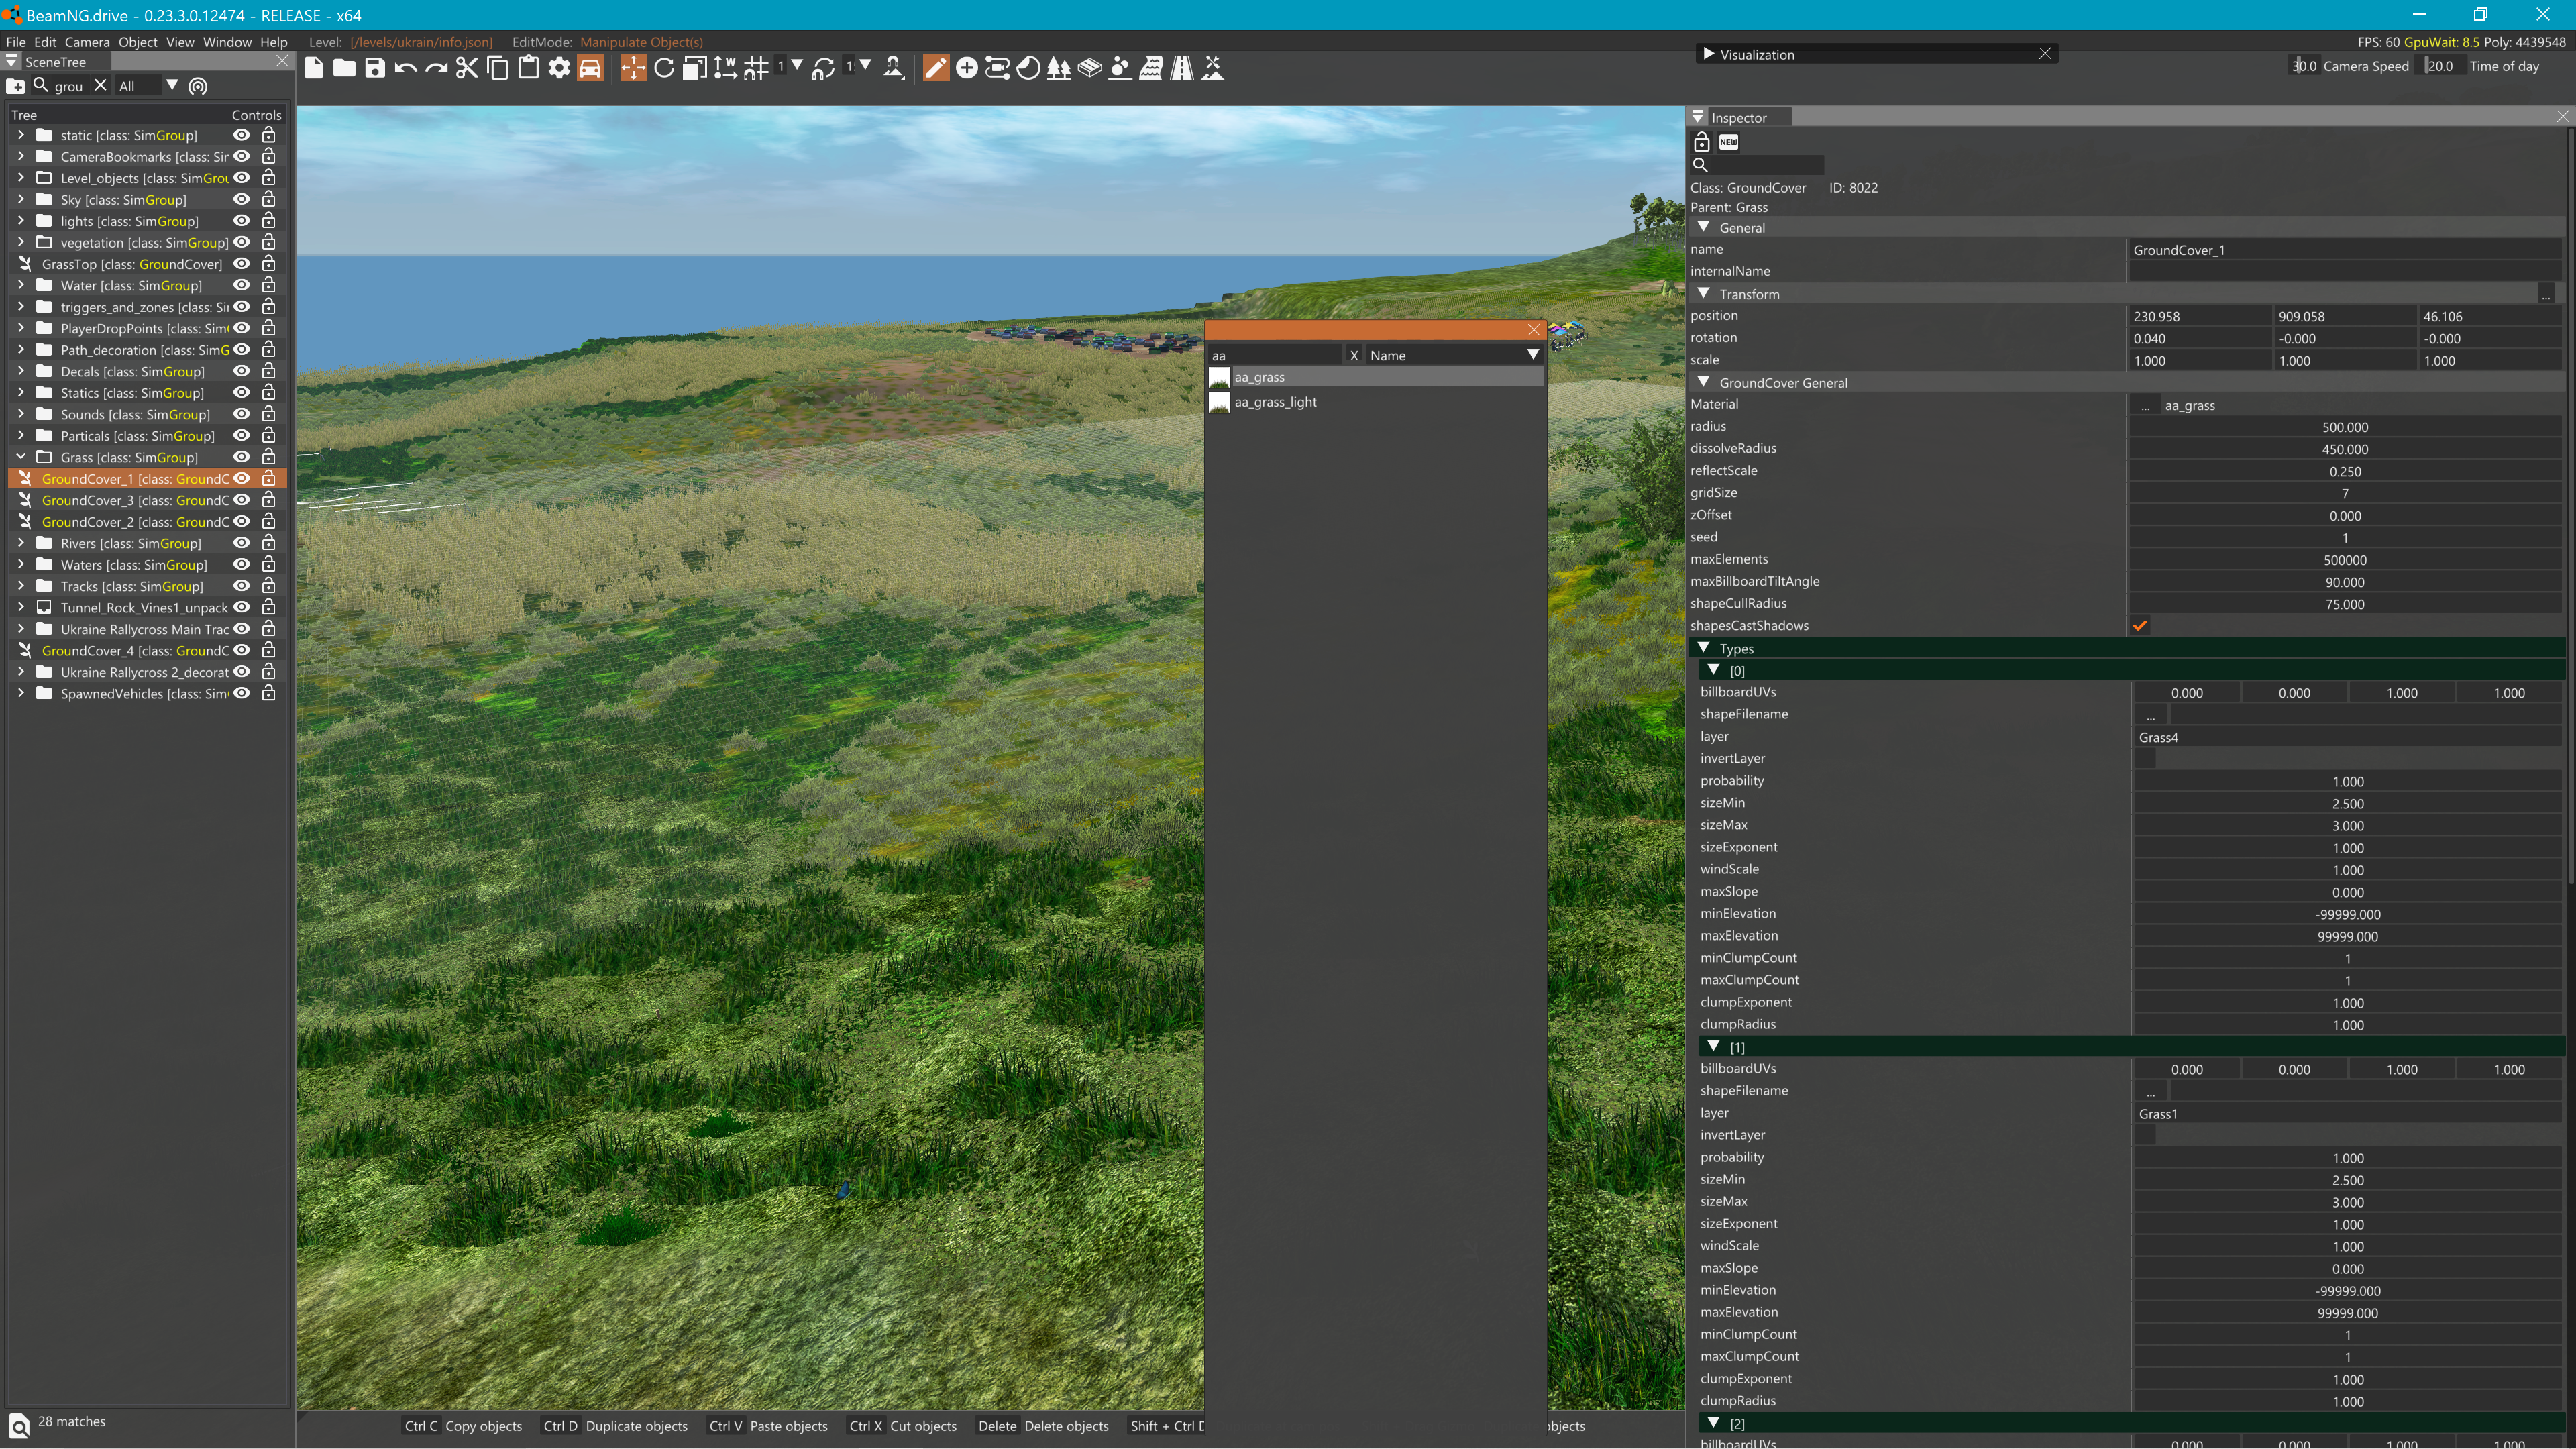Select the aa_grass_light material
The width and height of the screenshot is (2576, 1449).
point(1275,402)
